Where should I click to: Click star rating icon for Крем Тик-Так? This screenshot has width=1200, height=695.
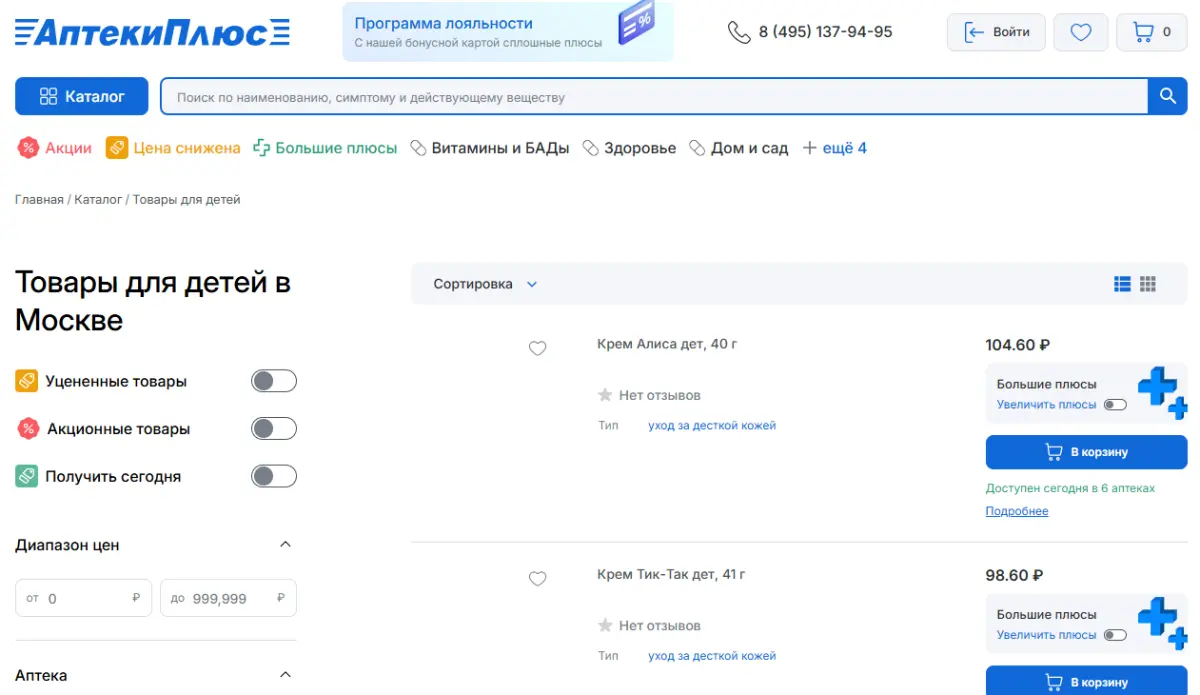[x=605, y=625]
